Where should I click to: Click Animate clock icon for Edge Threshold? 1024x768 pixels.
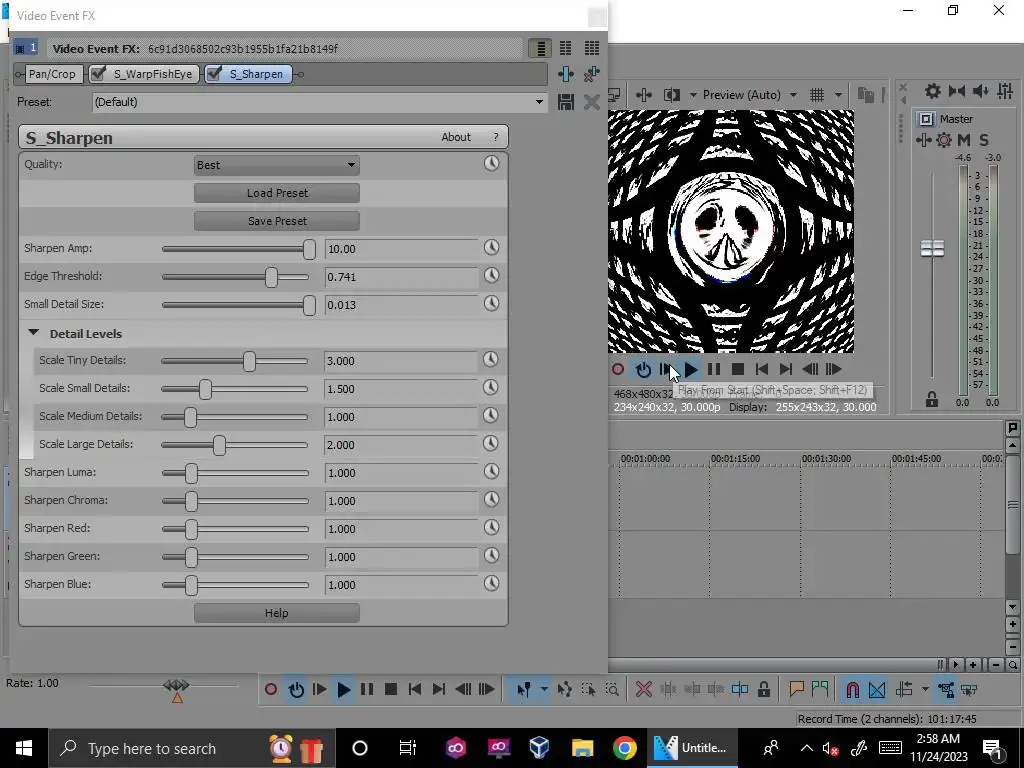[x=491, y=276]
